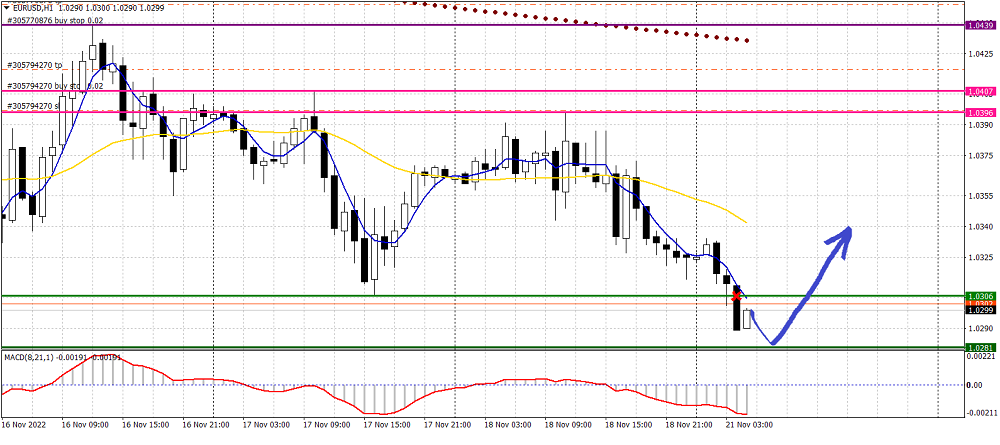Click the purple 1.0439 price tag
Viewport: 1000px width, 445px height.
click(981, 25)
